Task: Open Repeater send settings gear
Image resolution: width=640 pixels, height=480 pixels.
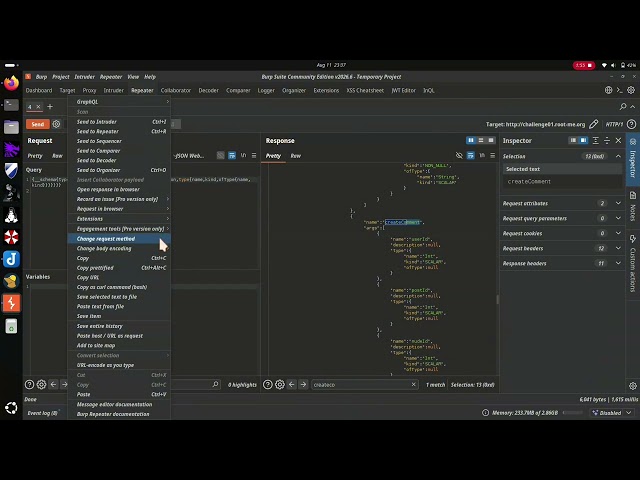Action: 56,124
